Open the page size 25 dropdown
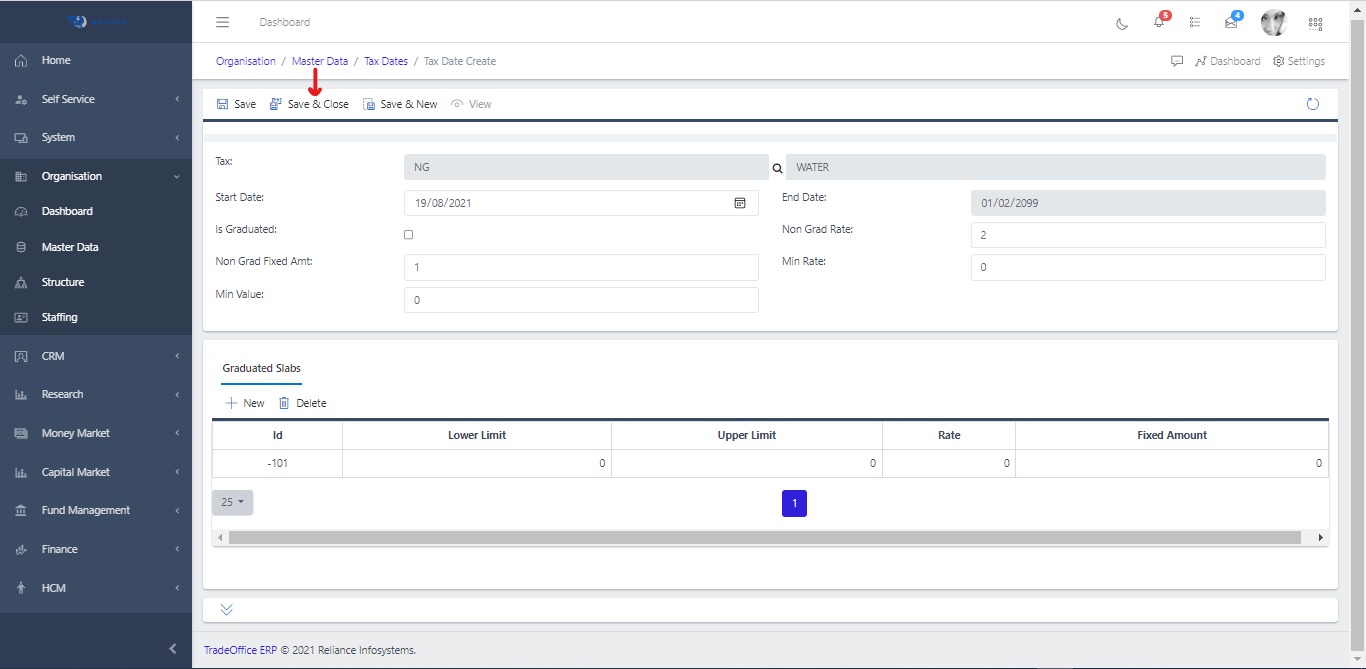 click(x=232, y=502)
